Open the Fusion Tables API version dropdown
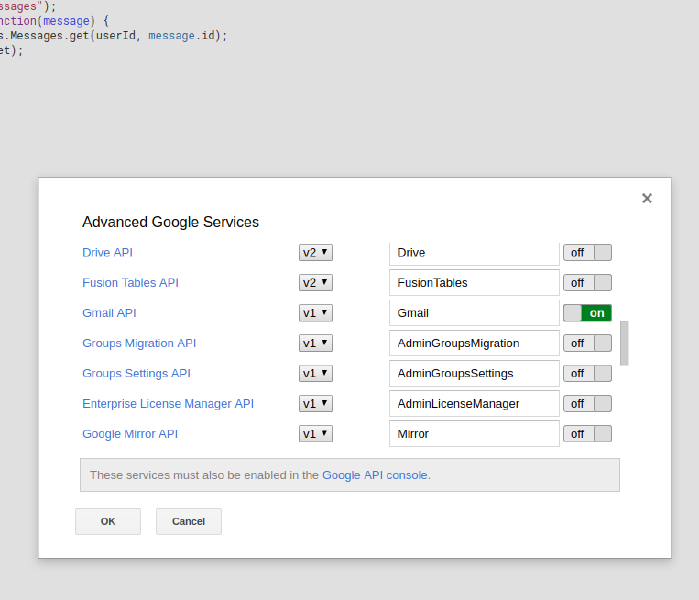Screen dimensions: 699x600 coord(316,283)
